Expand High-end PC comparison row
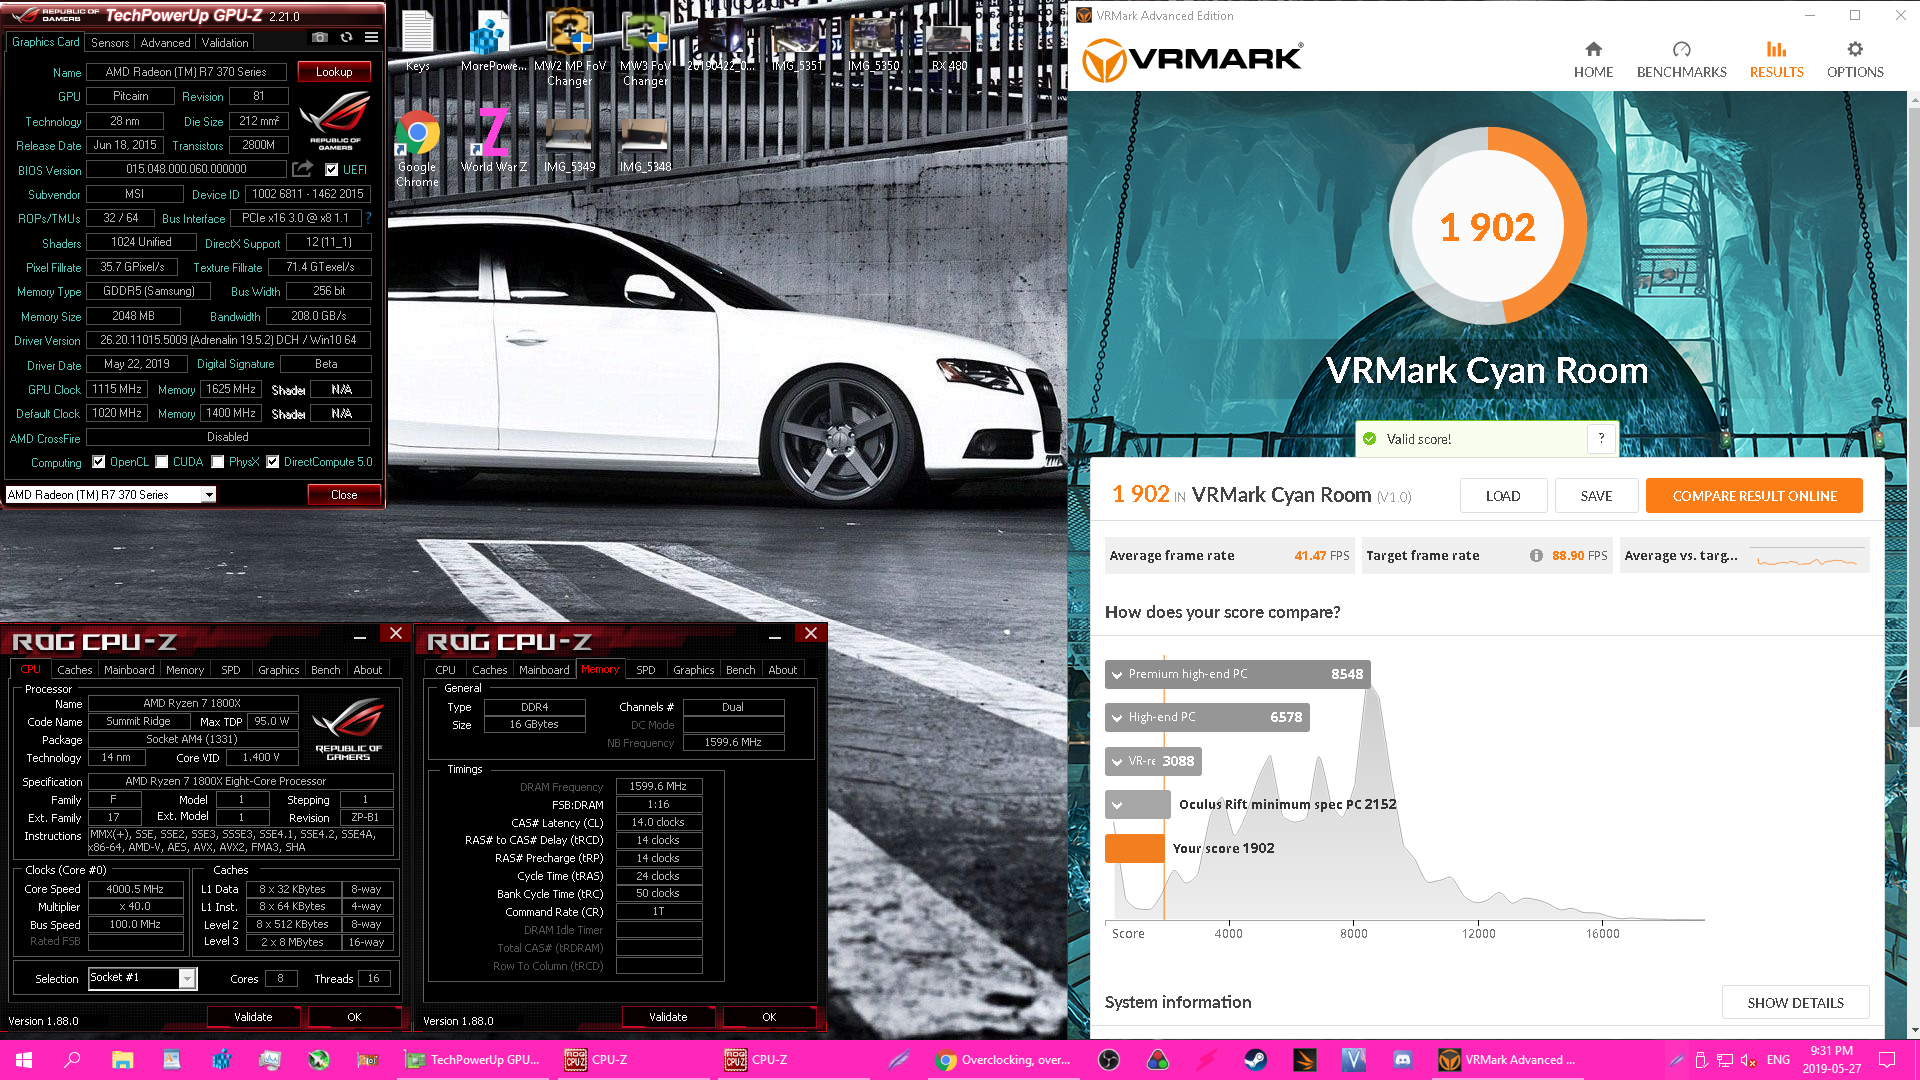The image size is (1920, 1080). [x=1207, y=717]
